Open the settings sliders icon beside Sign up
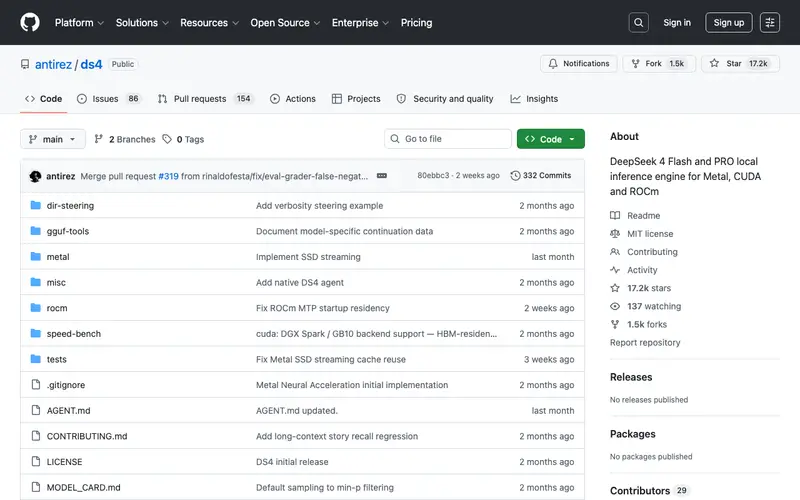 (769, 22)
